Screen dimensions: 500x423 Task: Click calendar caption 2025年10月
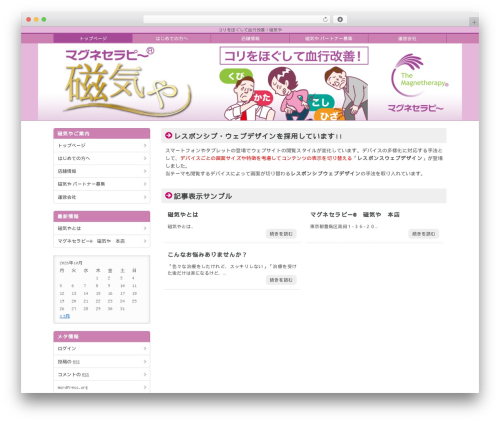tap(71, 263)
